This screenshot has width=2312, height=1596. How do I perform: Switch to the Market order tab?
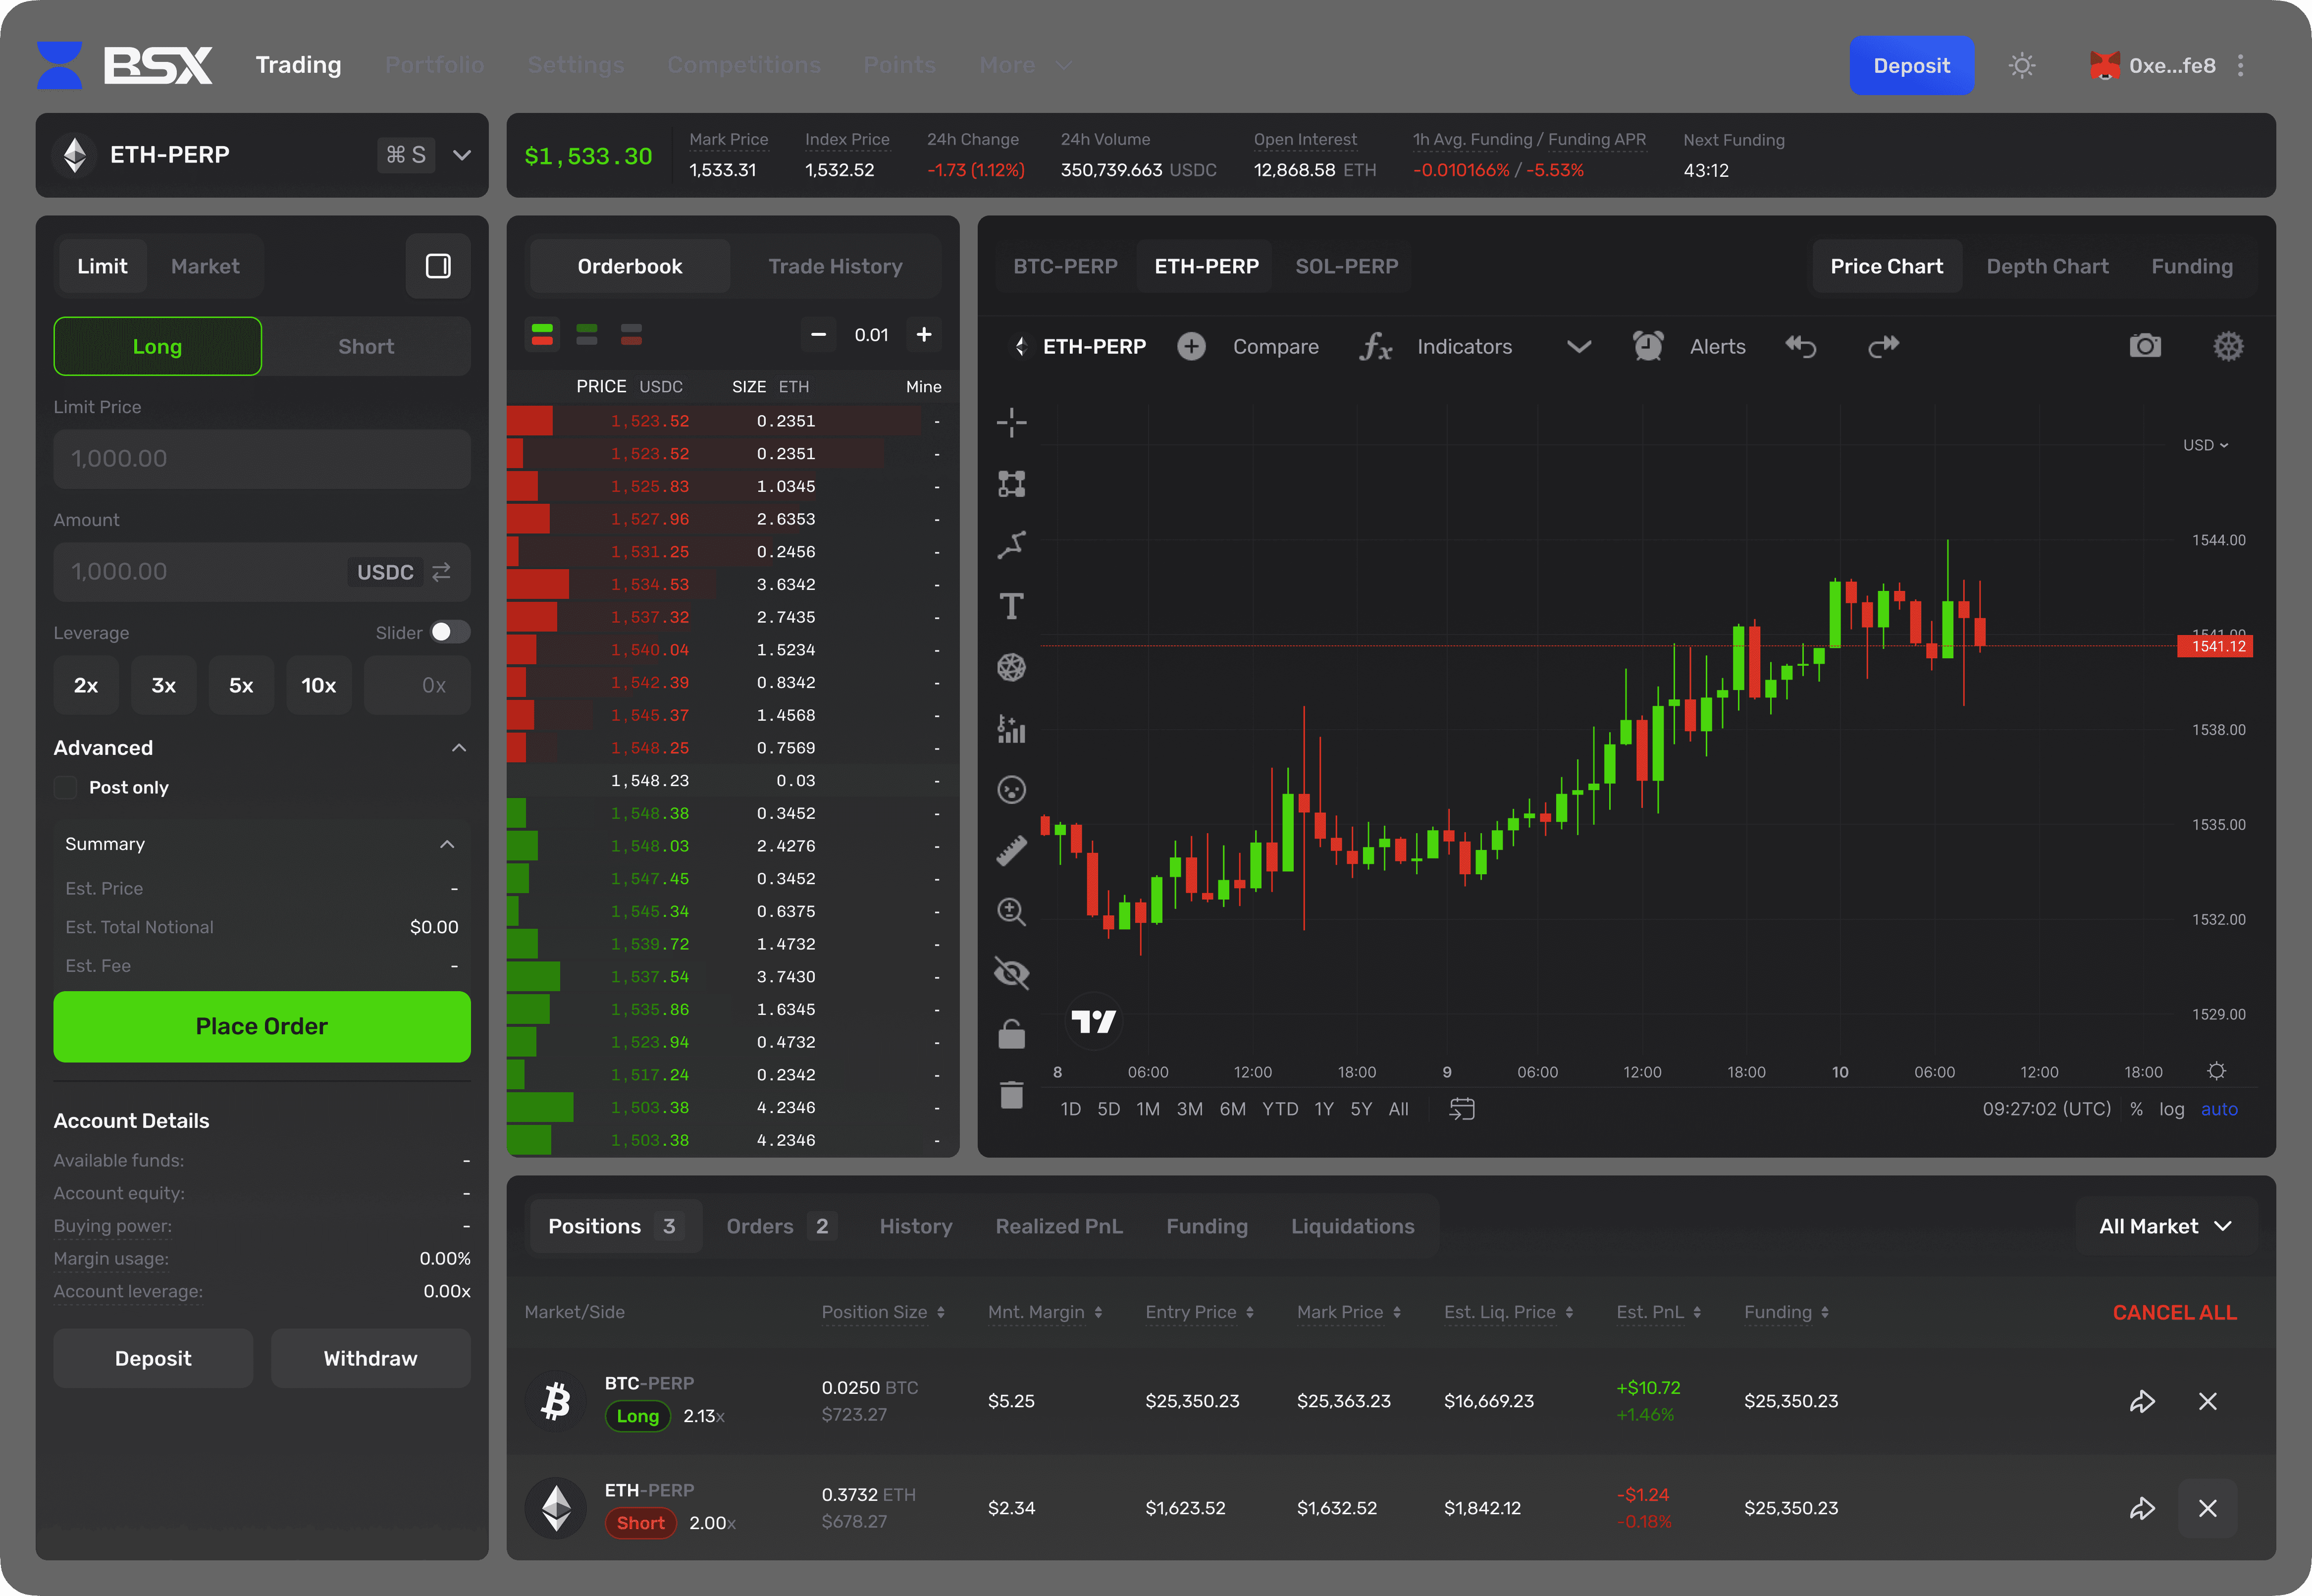click(205, 266)
